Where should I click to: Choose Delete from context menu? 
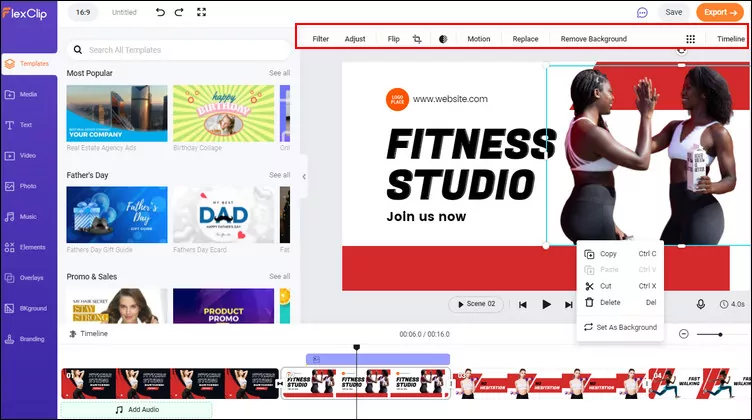click(x=620, y=303)
